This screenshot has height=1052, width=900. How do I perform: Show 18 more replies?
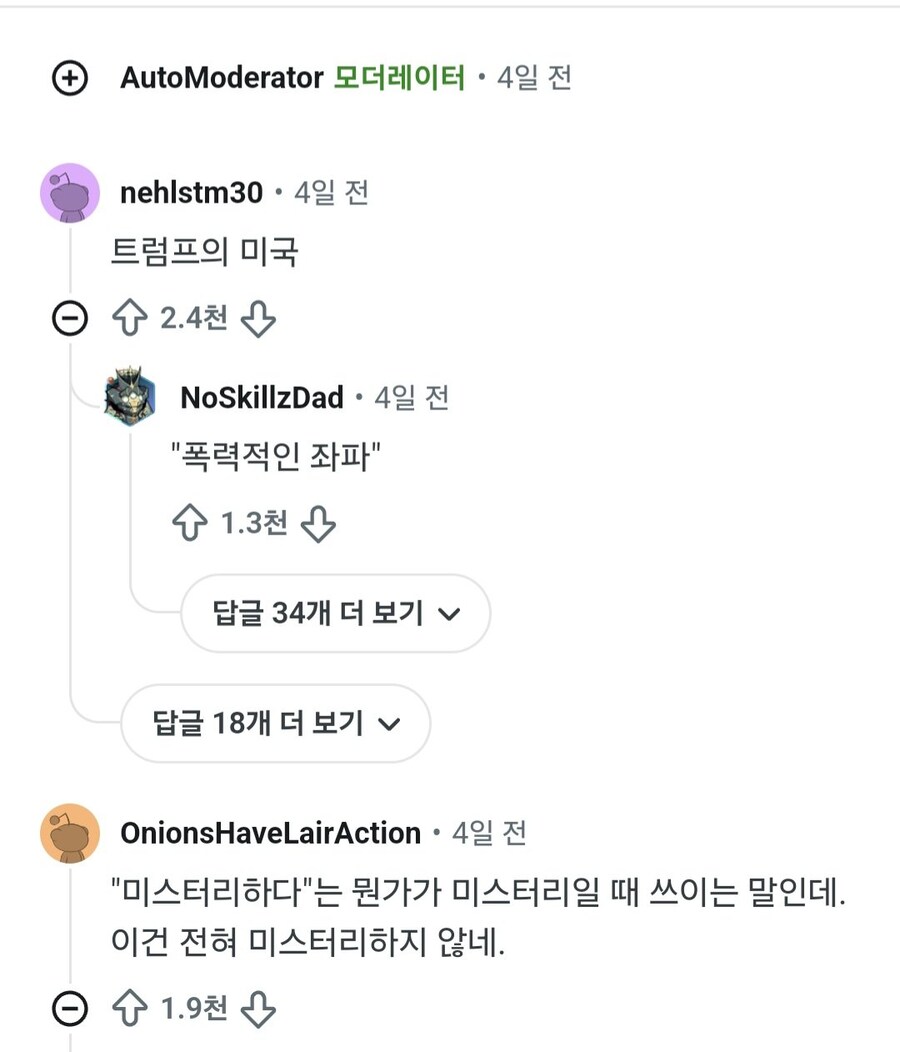click(275, 723)
